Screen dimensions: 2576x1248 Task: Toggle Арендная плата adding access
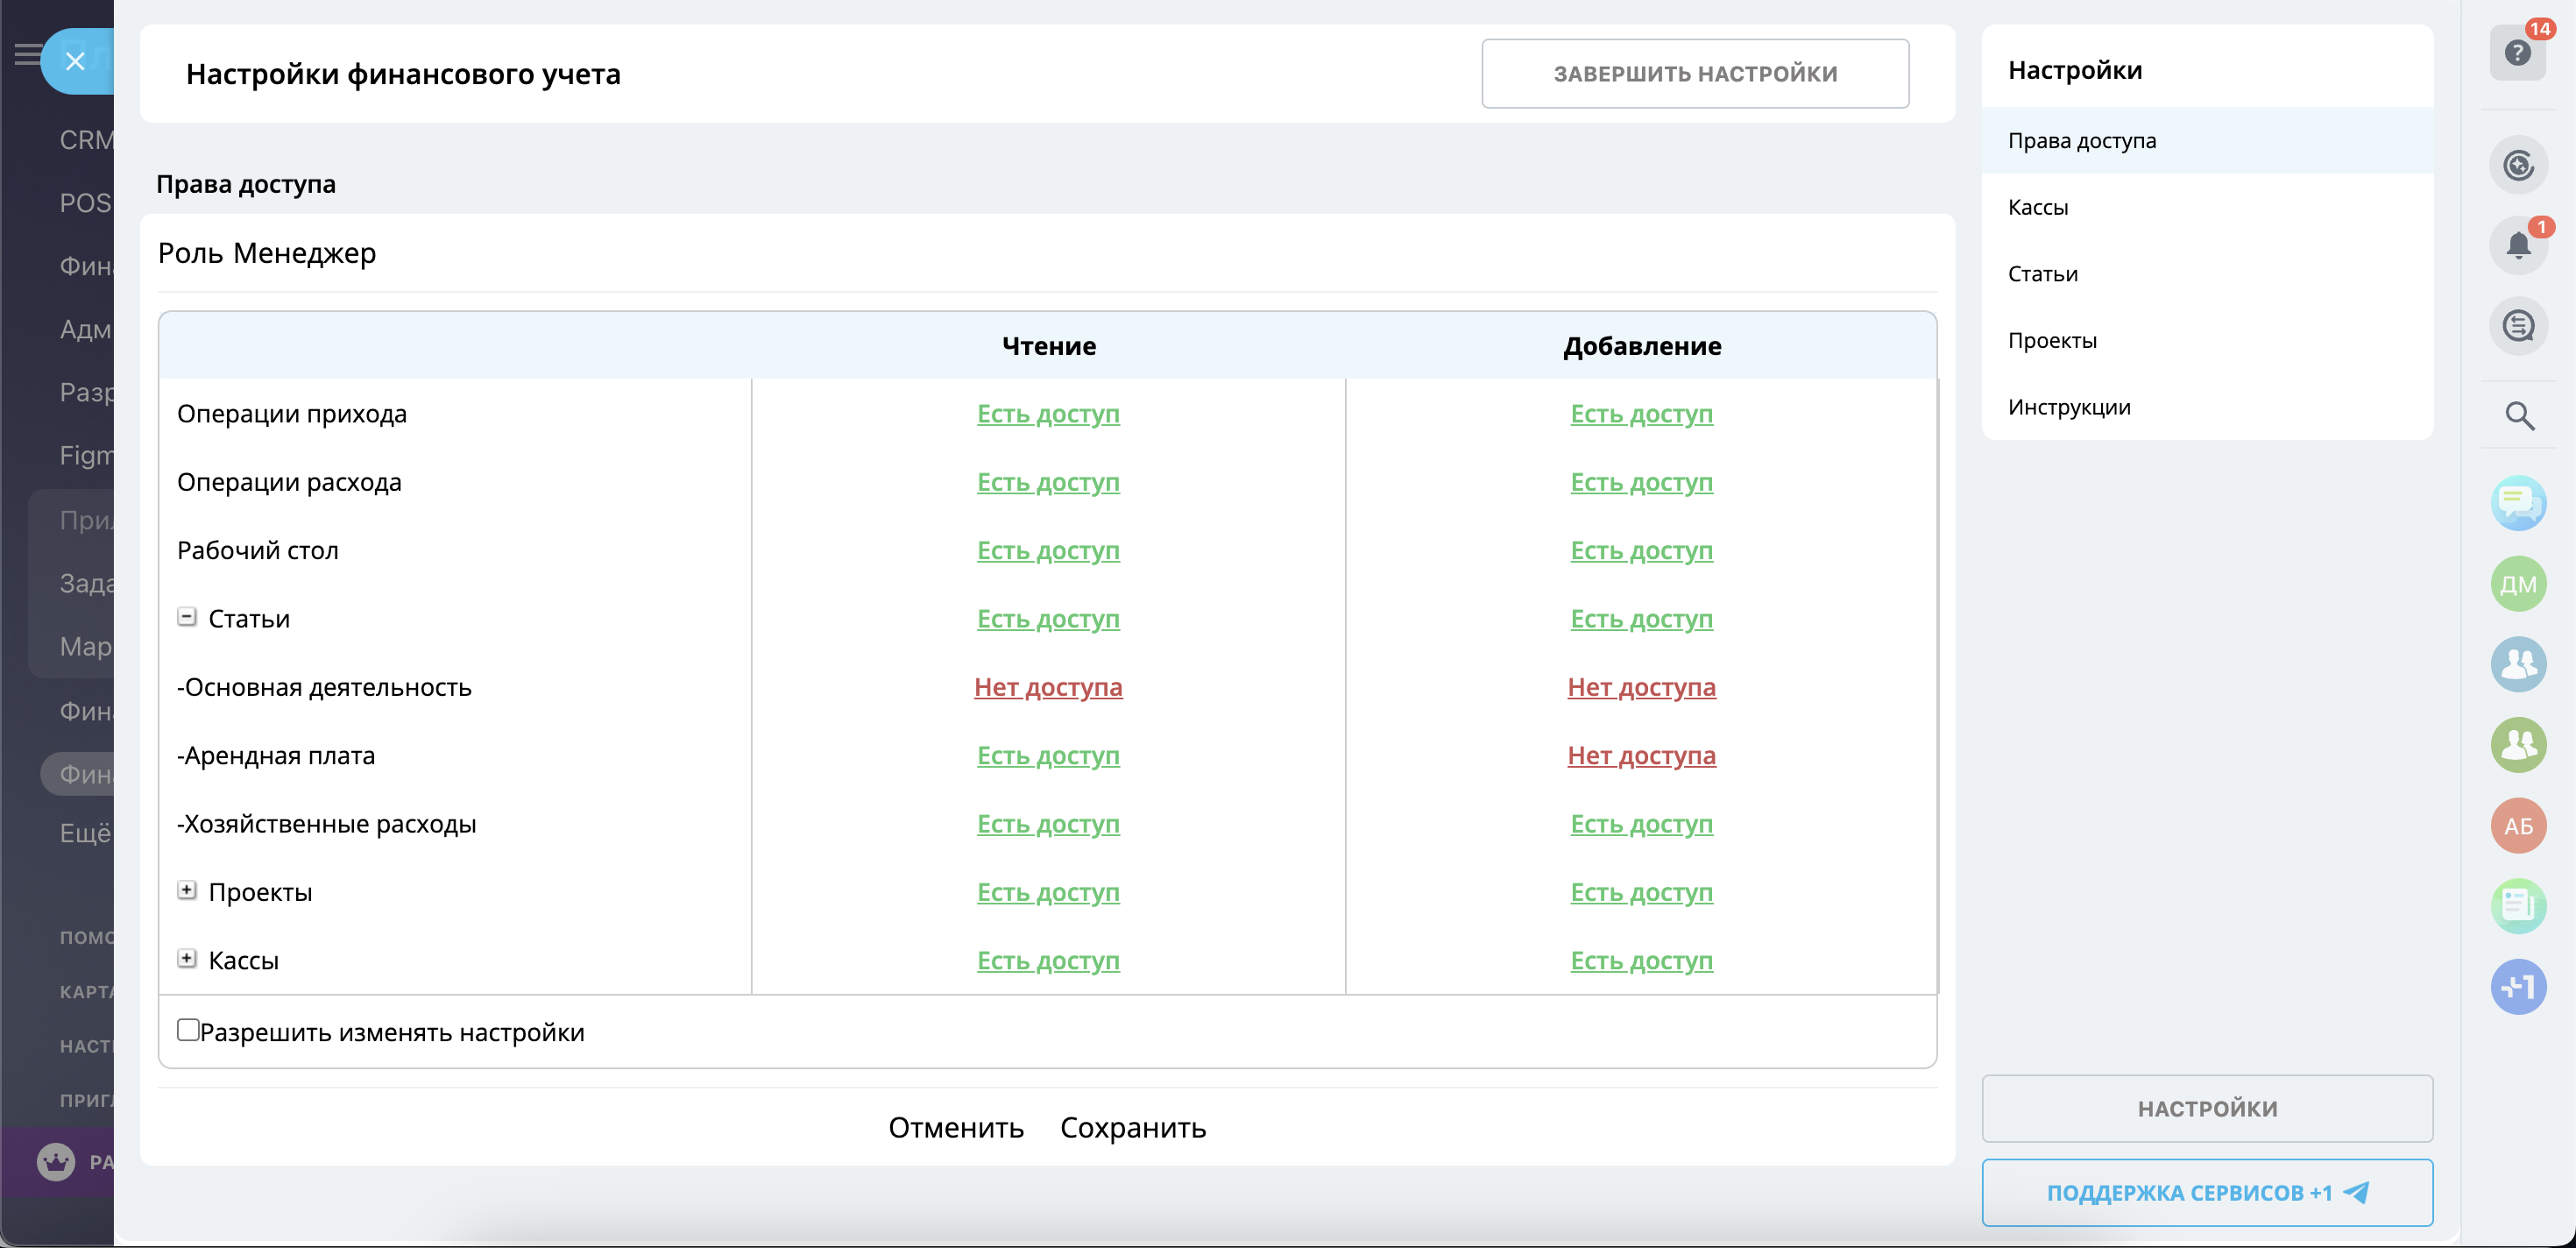coord(1640,755)
